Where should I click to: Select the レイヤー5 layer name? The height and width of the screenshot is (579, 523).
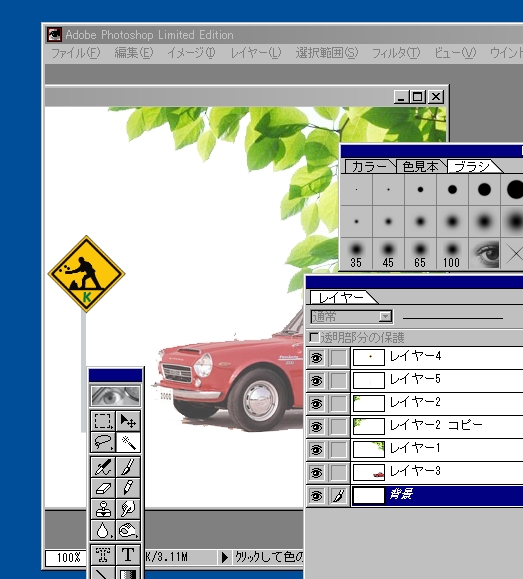(415, 379)
